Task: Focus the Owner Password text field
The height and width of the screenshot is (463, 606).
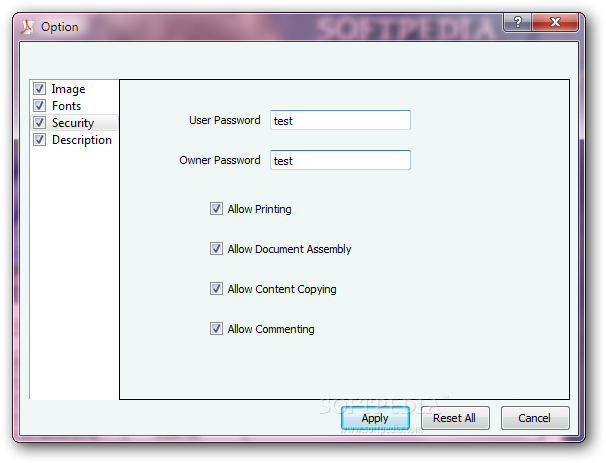Action: pos(340,160)
